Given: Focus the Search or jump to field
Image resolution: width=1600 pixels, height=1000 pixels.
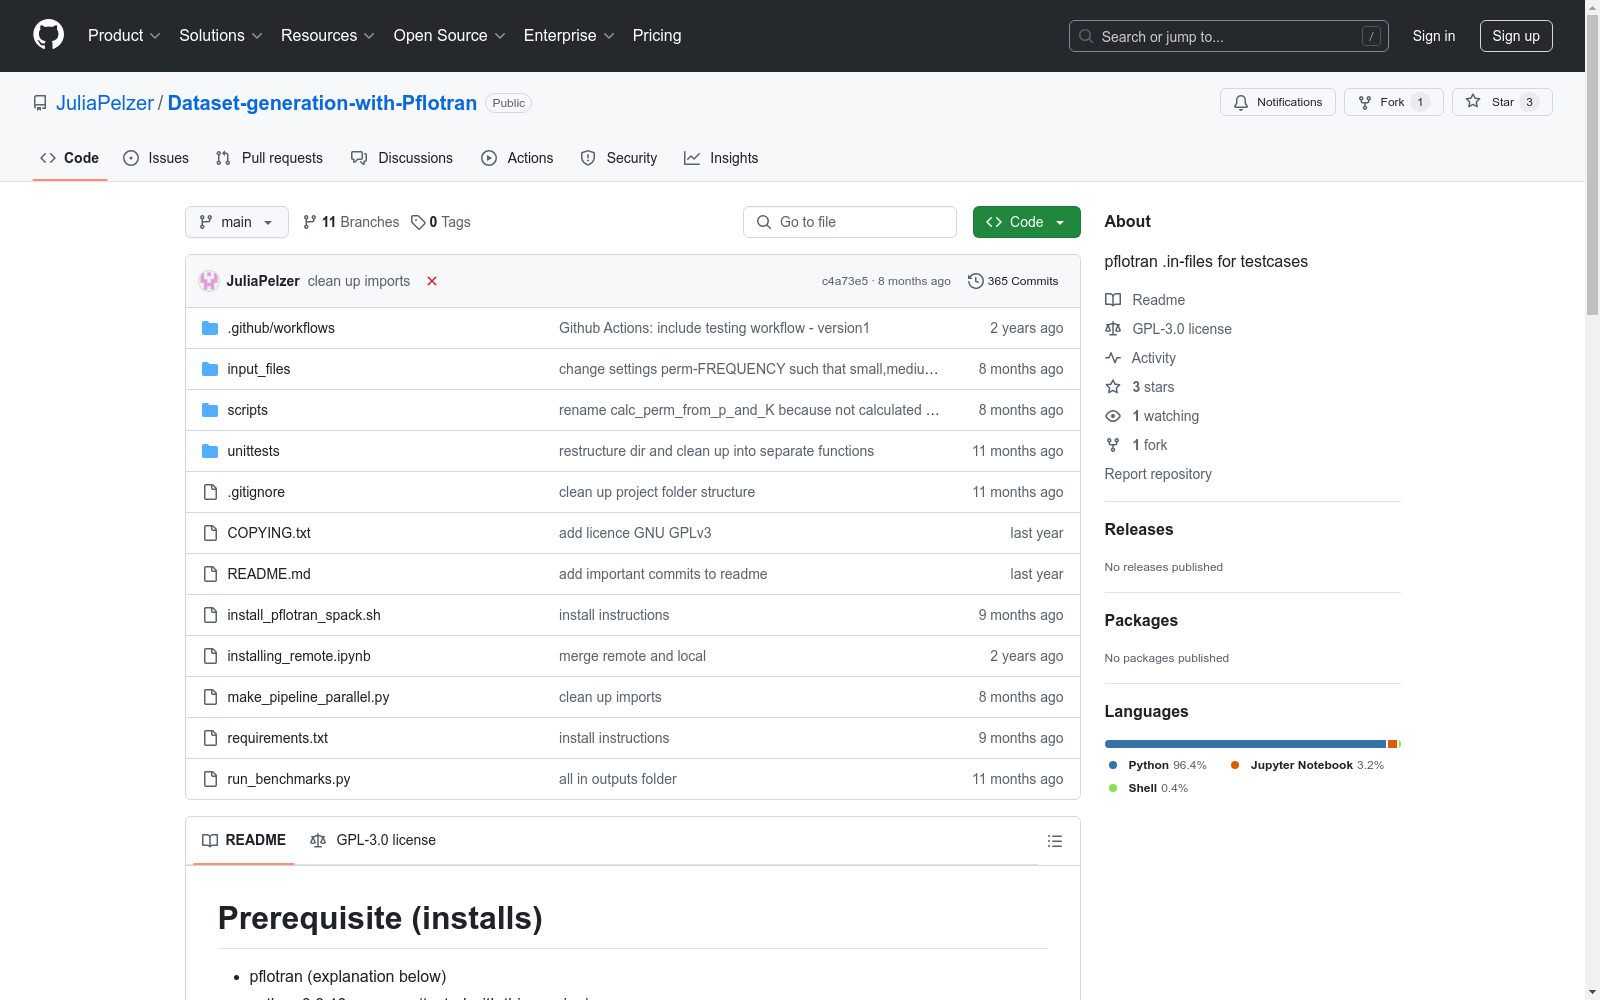Looking at the screenshot, I should pyautogui.click(x=1229, y=36).
